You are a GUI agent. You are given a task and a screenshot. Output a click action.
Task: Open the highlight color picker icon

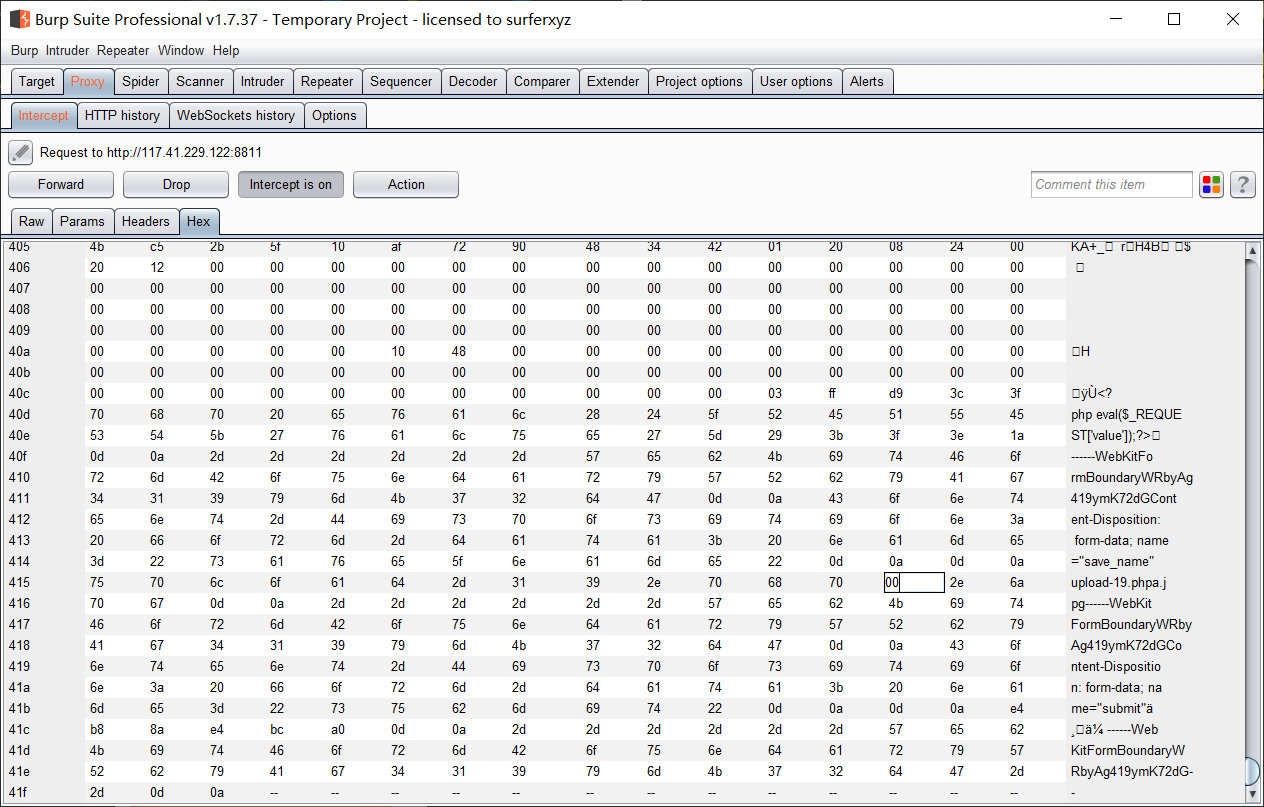(1212, 184)
